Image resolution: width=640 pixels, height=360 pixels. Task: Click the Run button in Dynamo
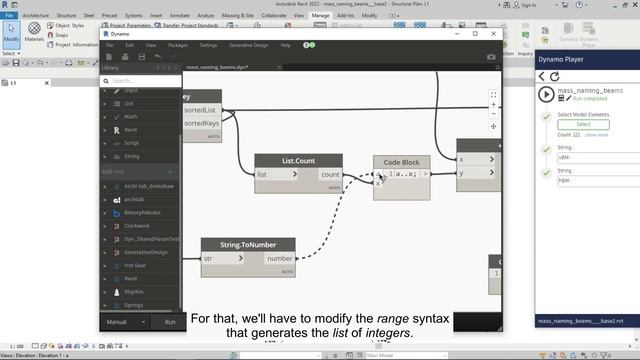(x=170, y=322)
